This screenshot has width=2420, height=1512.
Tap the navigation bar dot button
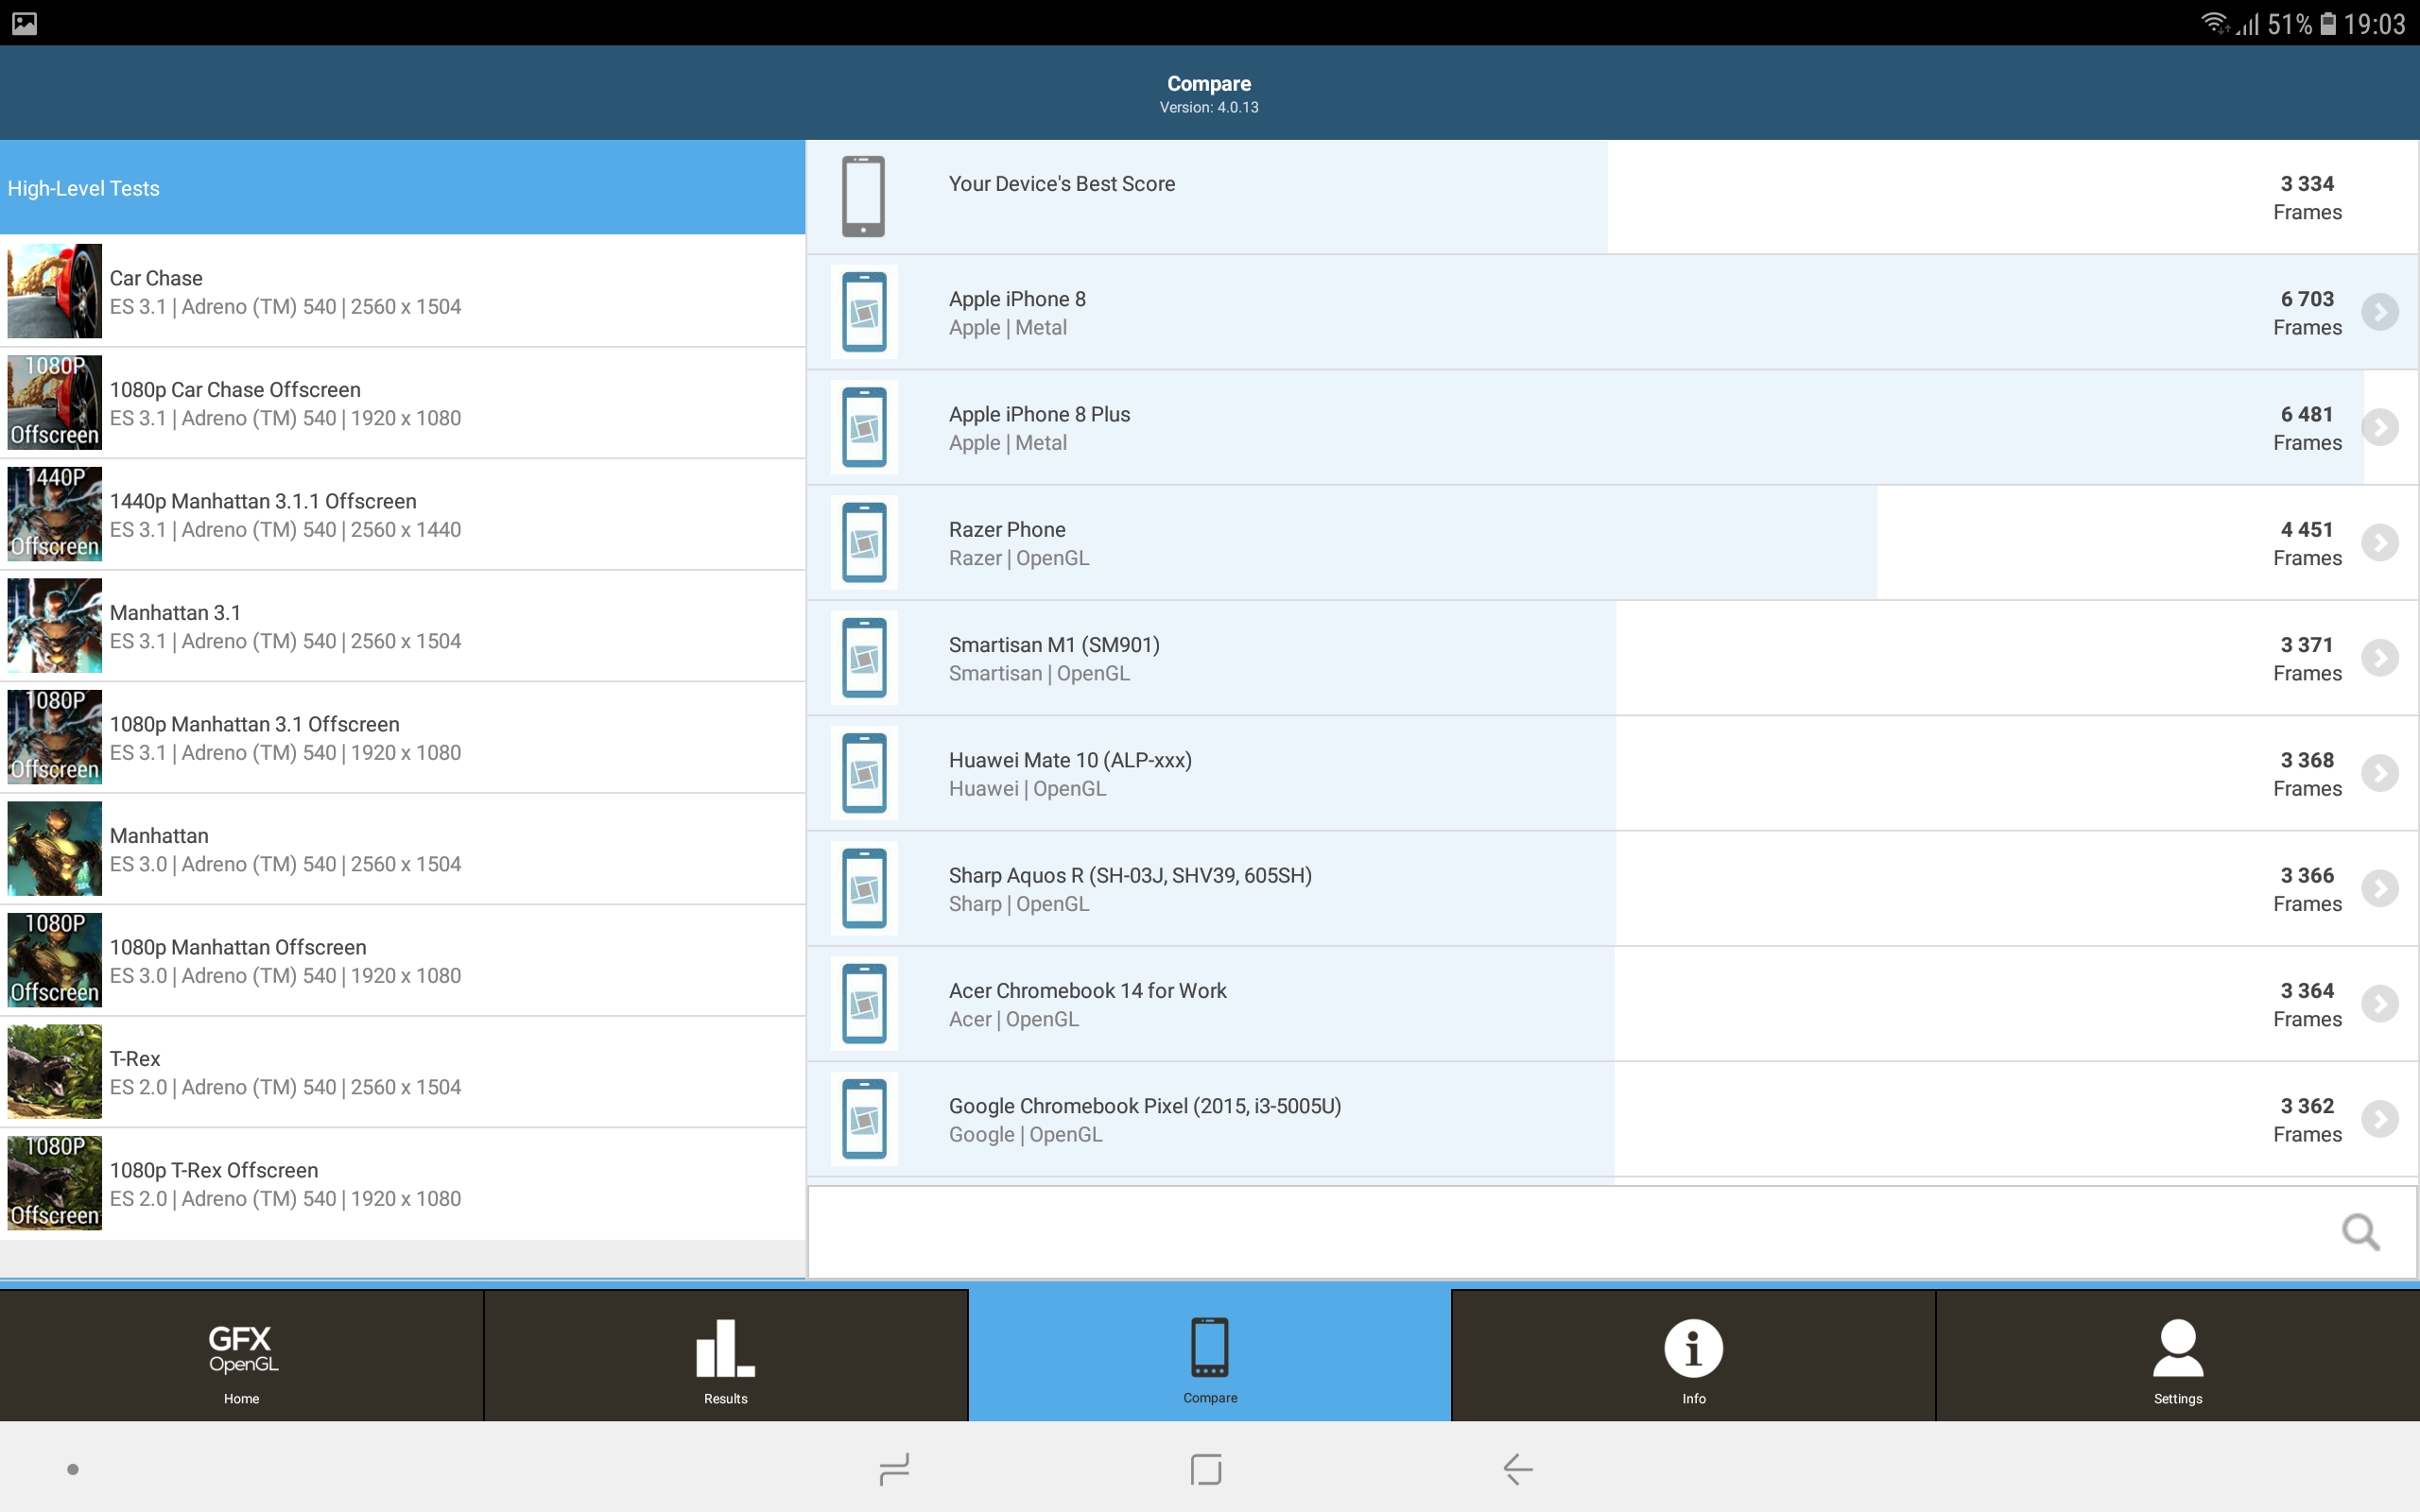click(72, 1469)
